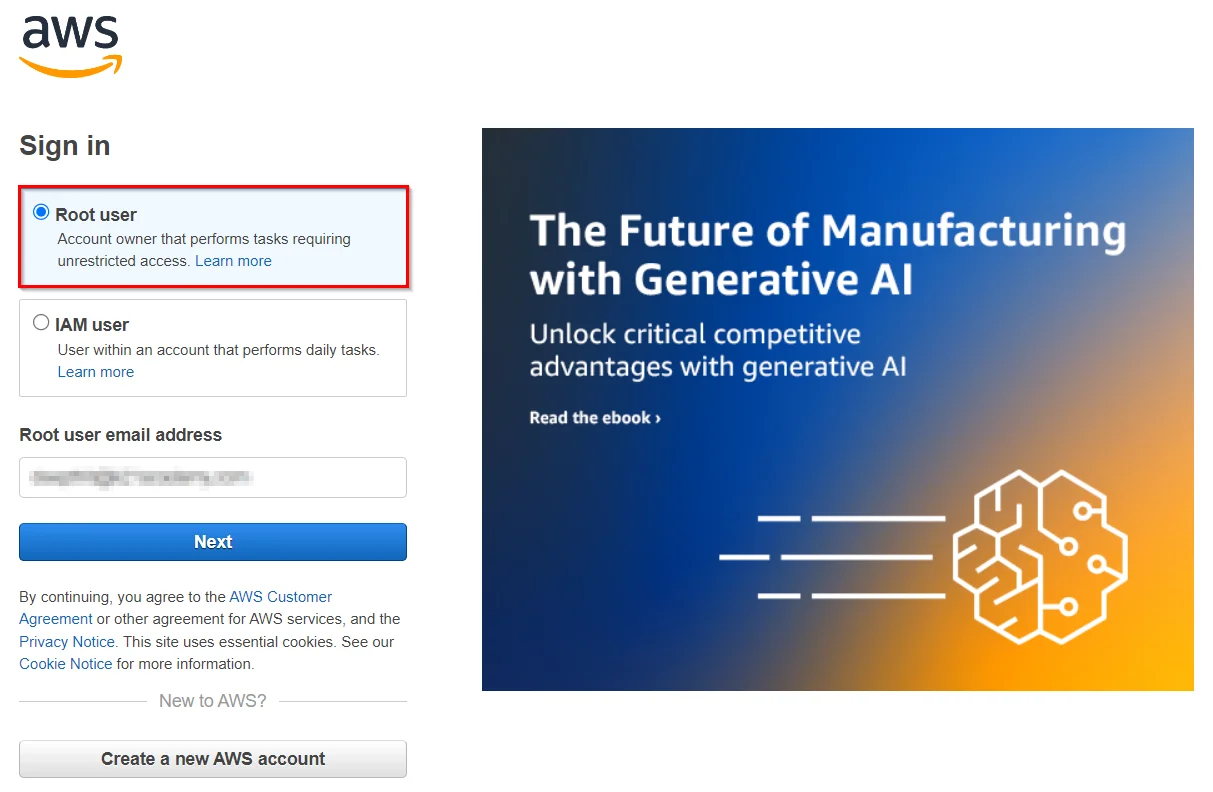Click Create a new AWS account
The image size is (1213, 792).
213,759
